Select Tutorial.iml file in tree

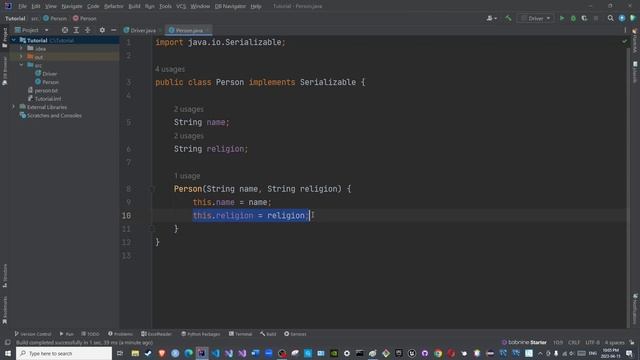[44, 99]
